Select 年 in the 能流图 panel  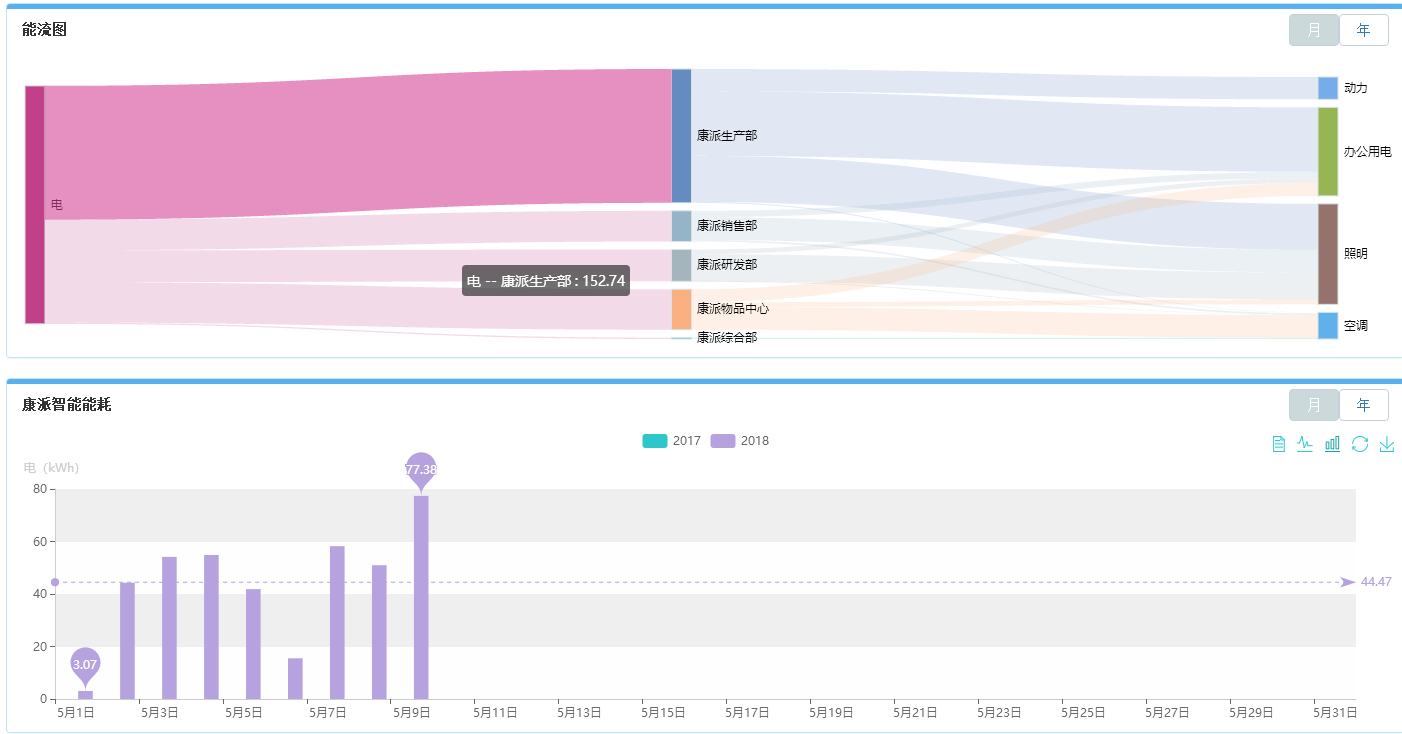1363,30
